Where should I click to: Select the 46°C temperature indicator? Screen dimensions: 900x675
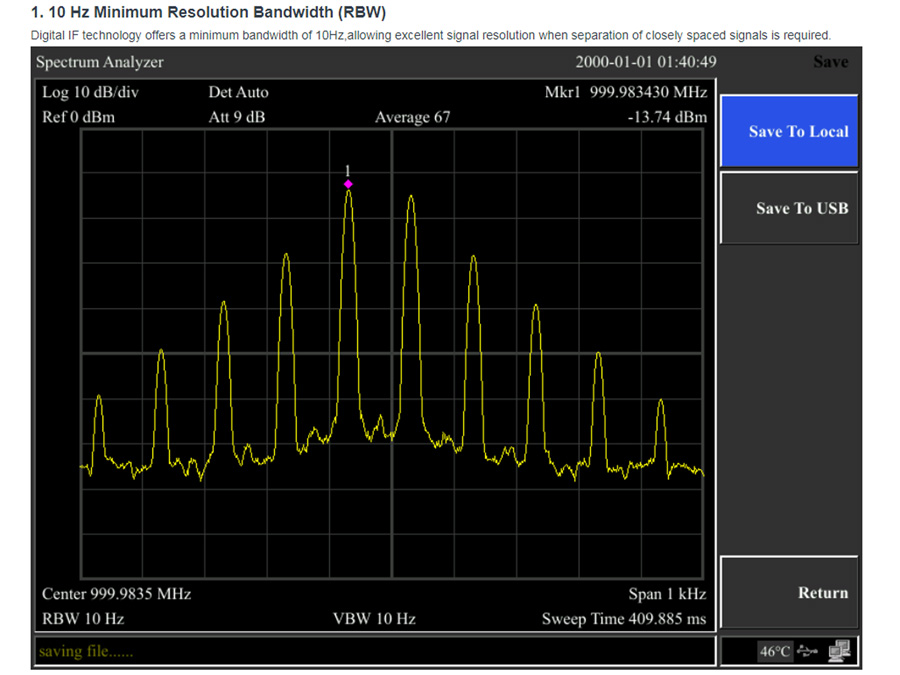[x=773, y=651]
